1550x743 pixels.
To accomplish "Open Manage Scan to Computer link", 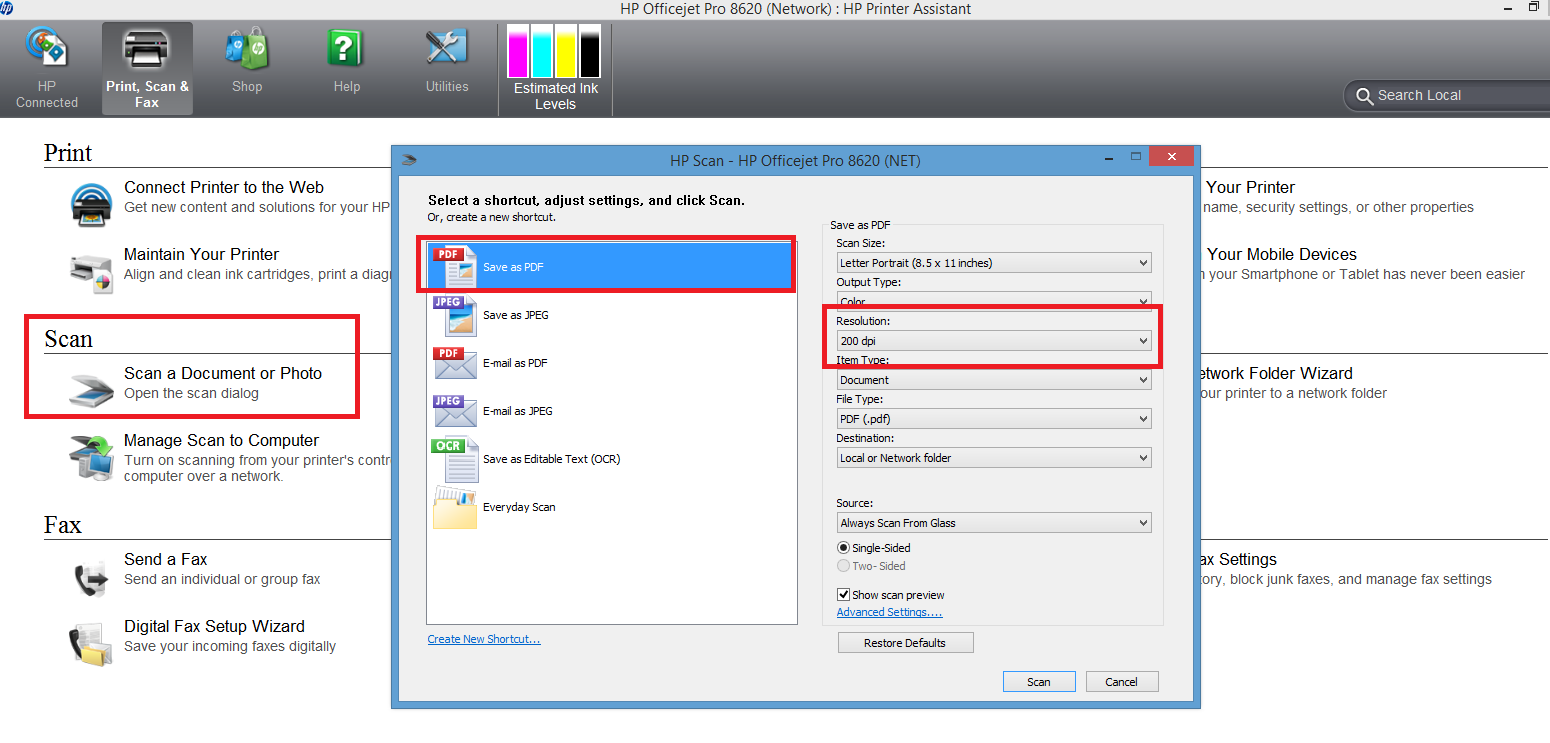I will pyautogui.click(x=221, y=440).
